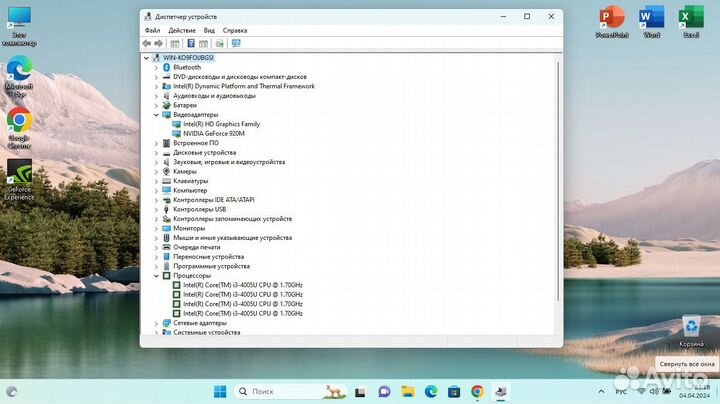Open Excel desktop shortcut
This screenshot has width=720, height=404.
691,22
